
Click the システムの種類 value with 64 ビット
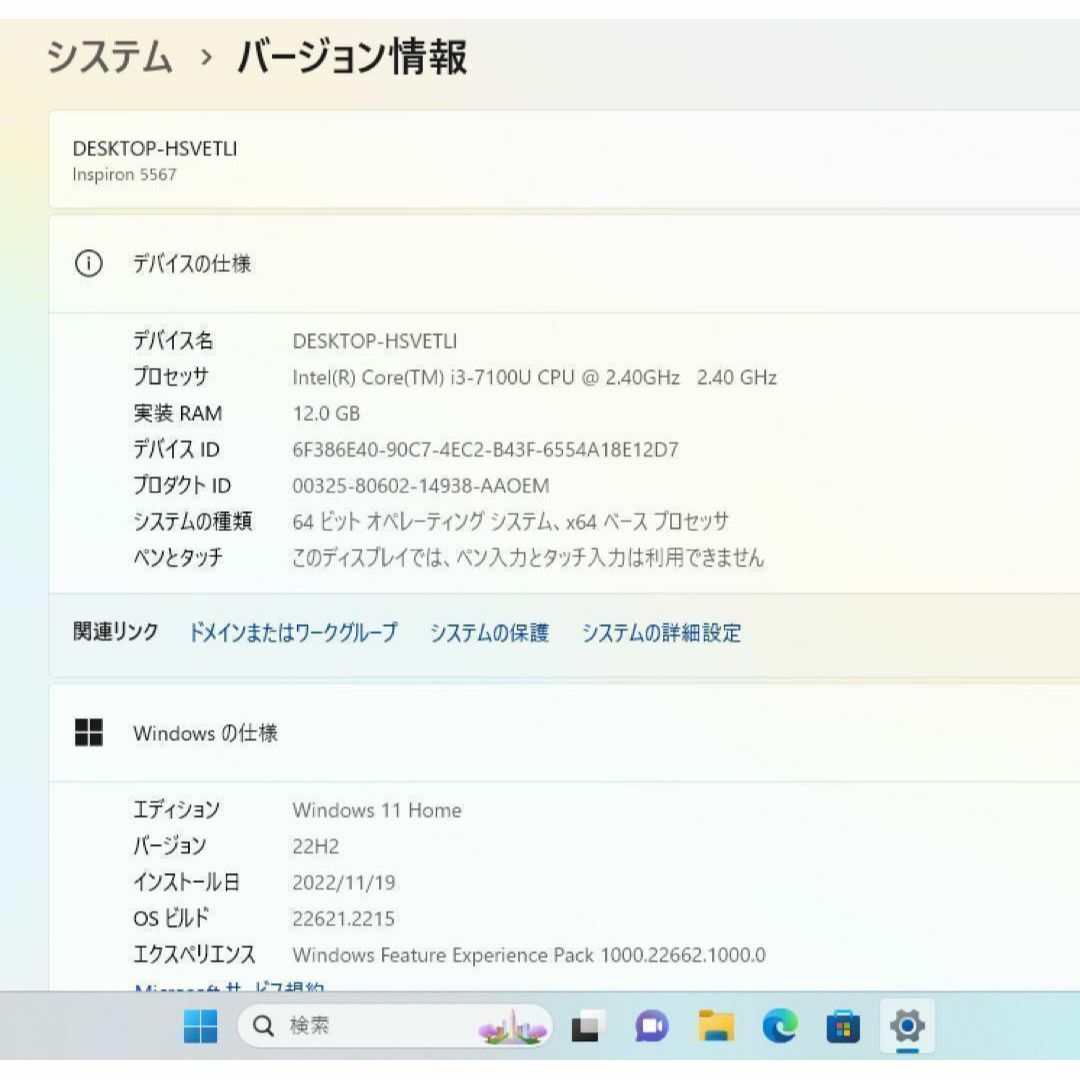[x=510, y=521]
